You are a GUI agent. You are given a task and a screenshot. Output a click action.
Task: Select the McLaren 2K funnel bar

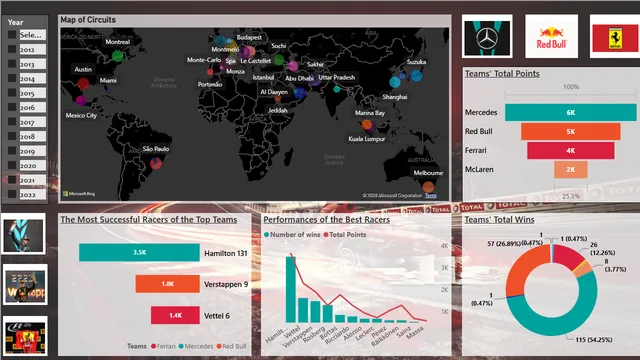pyautogui.click(x=571, y=169)
